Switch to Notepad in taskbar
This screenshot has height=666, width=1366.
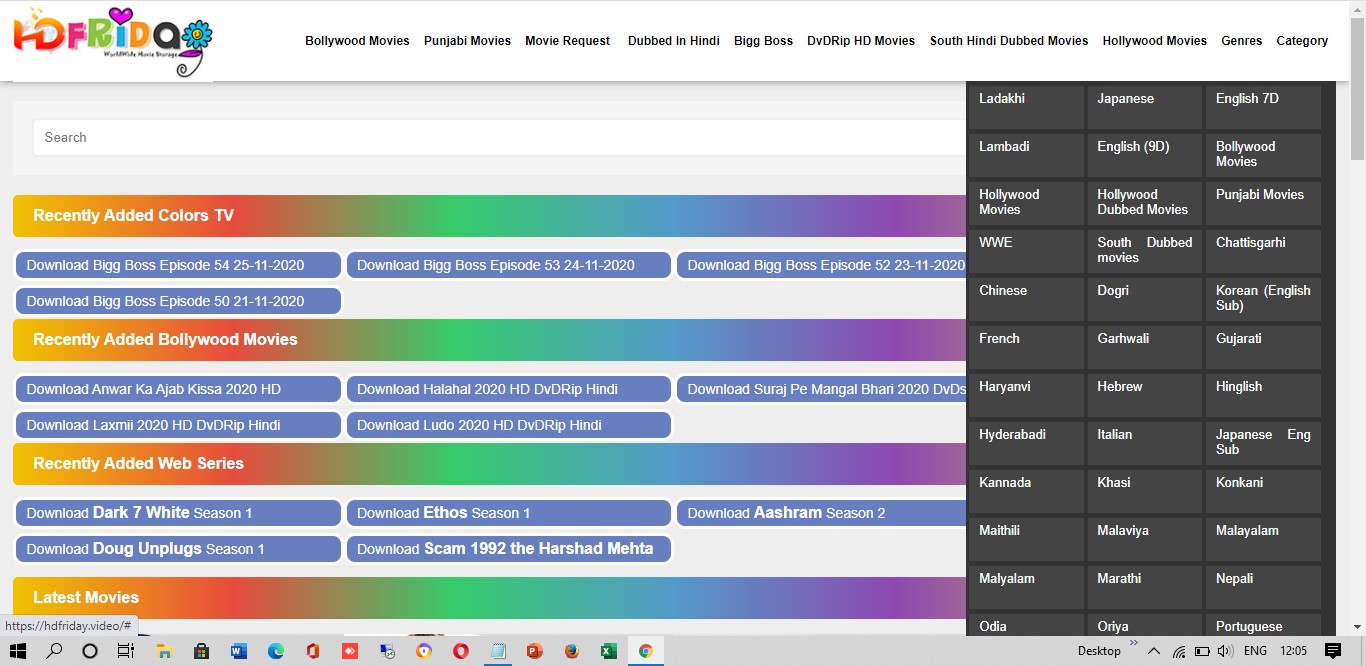pos(498,651)
